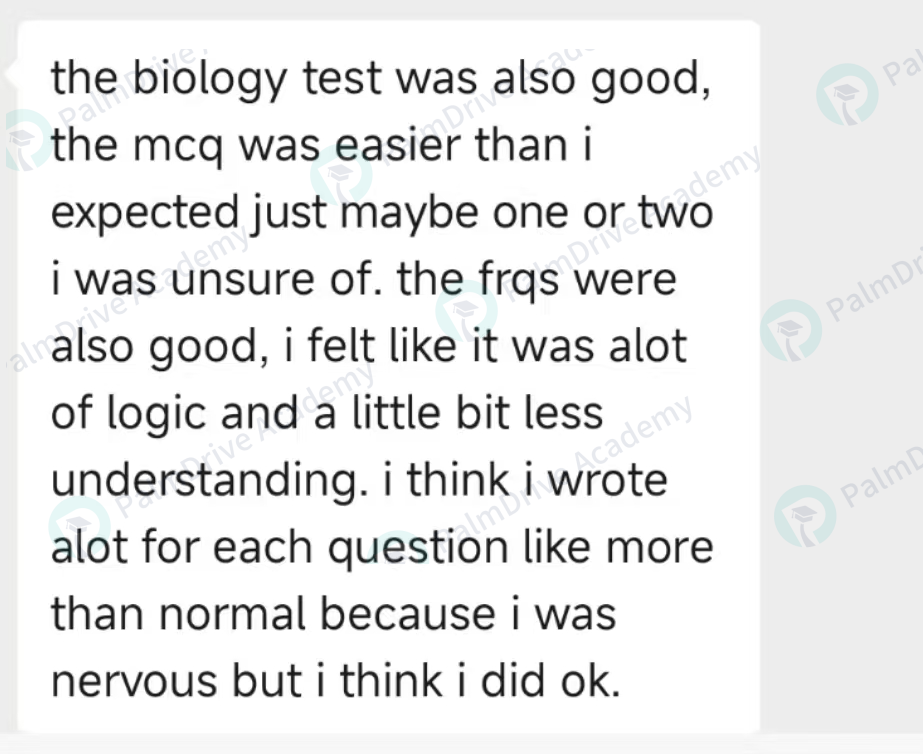Click the PalmDrive logo at lower right
This screenshot has height=754, width=923.
point(805,516)
